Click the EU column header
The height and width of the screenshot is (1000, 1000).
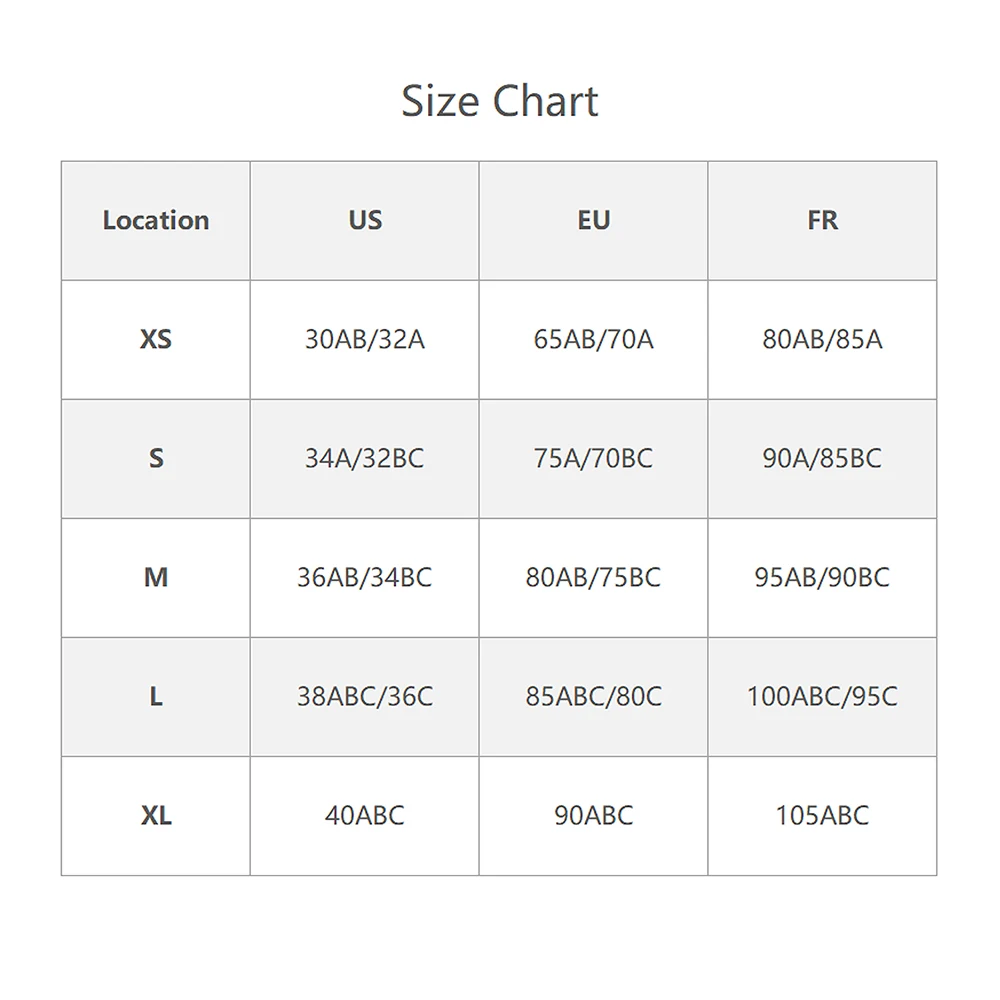593,220
